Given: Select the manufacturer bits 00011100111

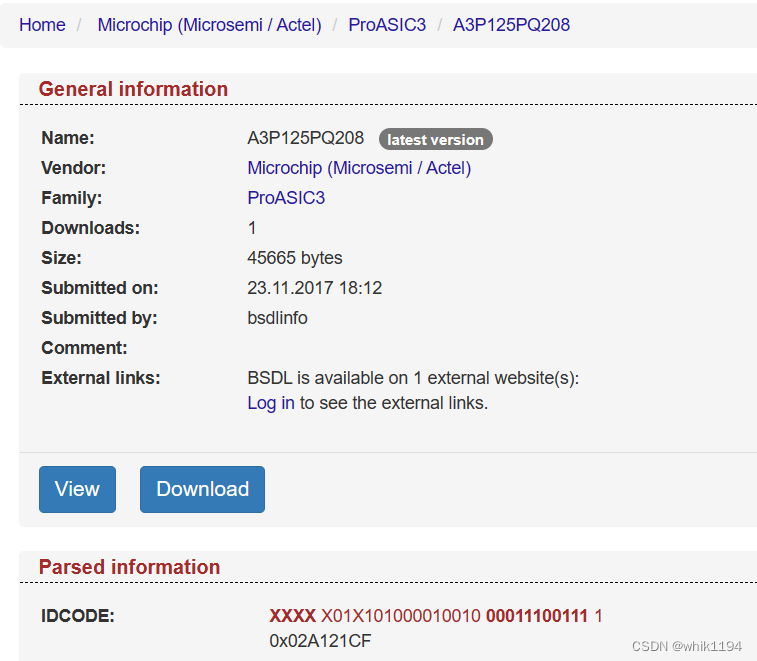Looking at the screenshot, I should click(x=537, y=616).
